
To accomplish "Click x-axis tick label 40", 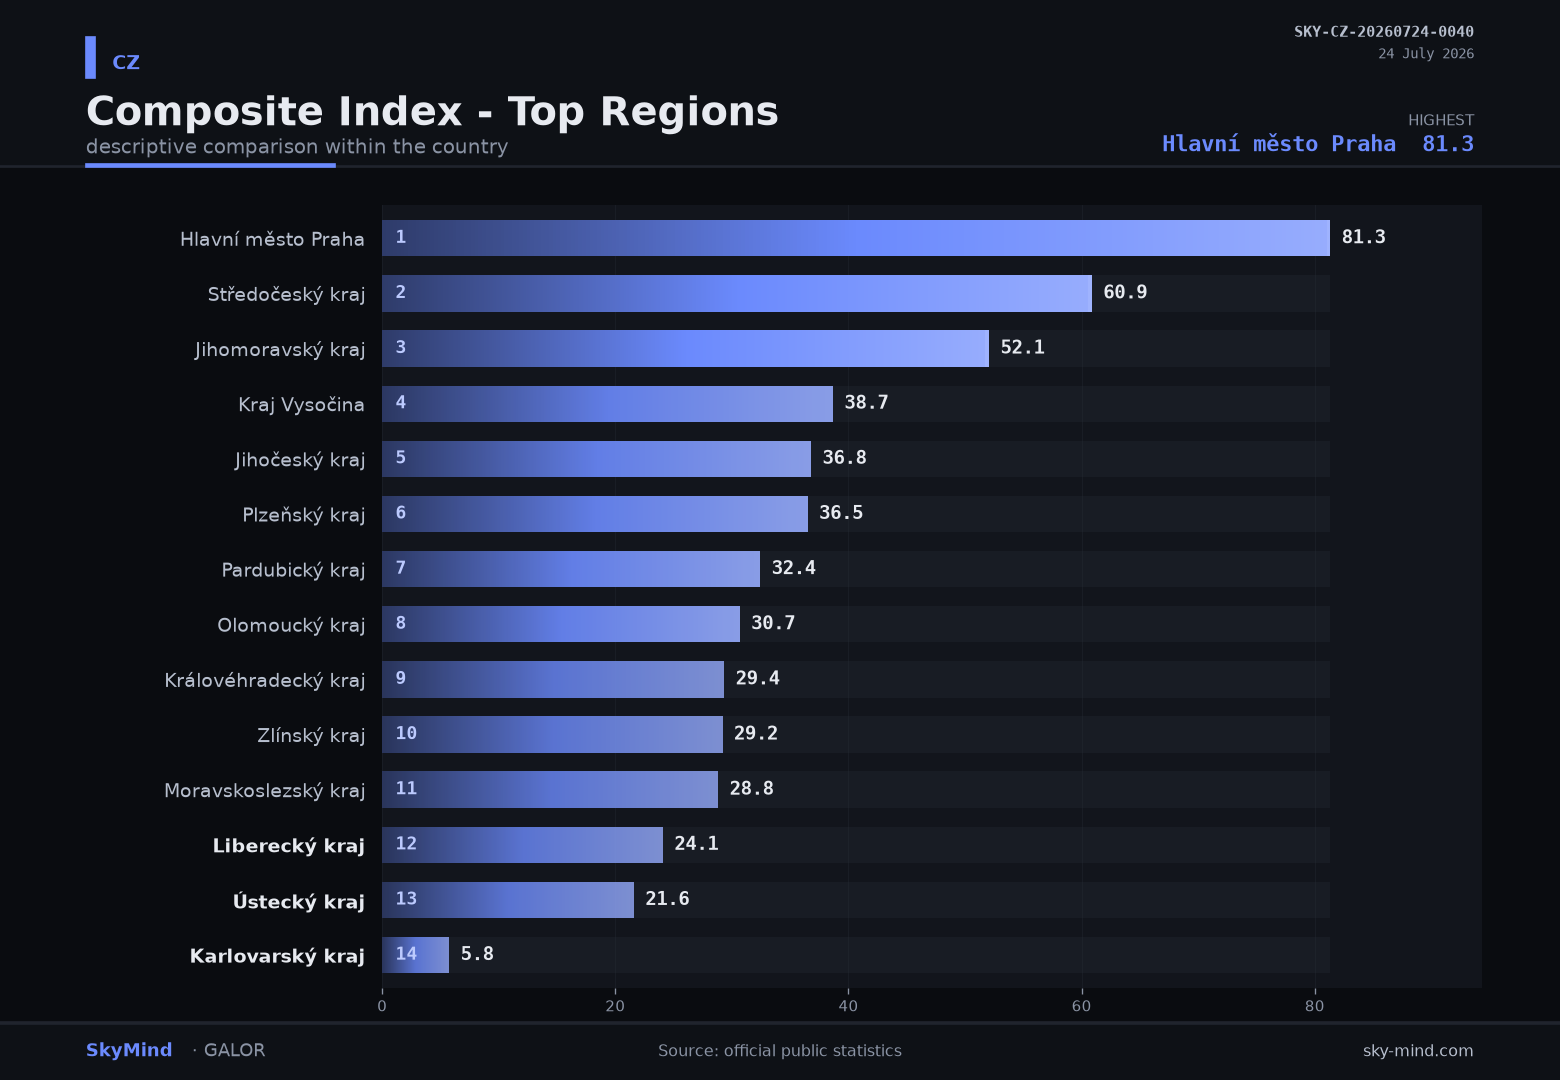I will (x=848, y=1006).
